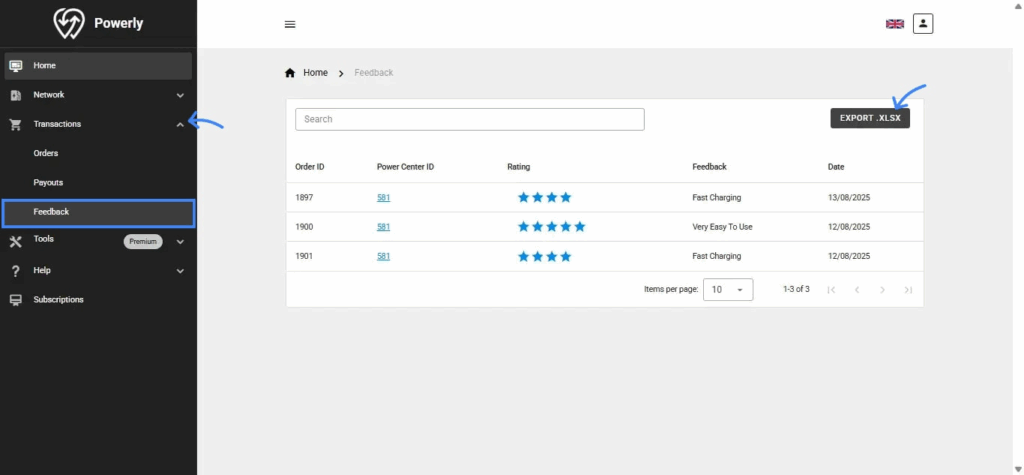
Task: Open the items per page dropdown
Action: (728, 289)
